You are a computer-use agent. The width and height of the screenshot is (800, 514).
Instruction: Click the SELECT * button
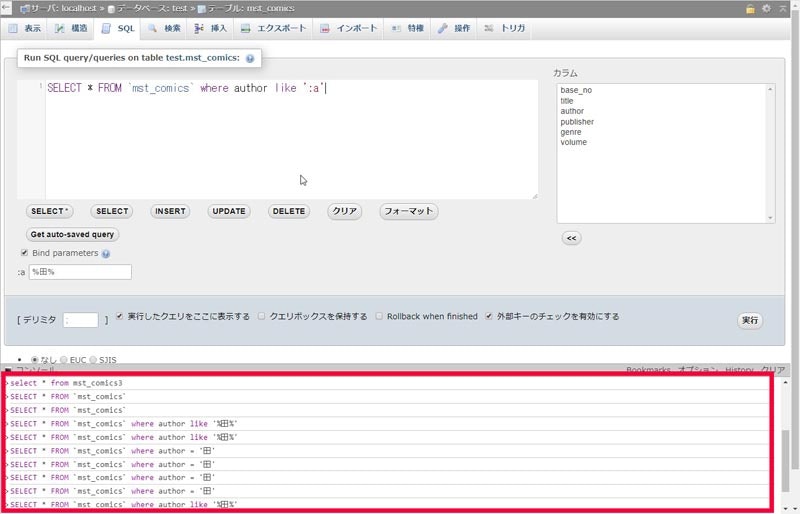(49, 211)
